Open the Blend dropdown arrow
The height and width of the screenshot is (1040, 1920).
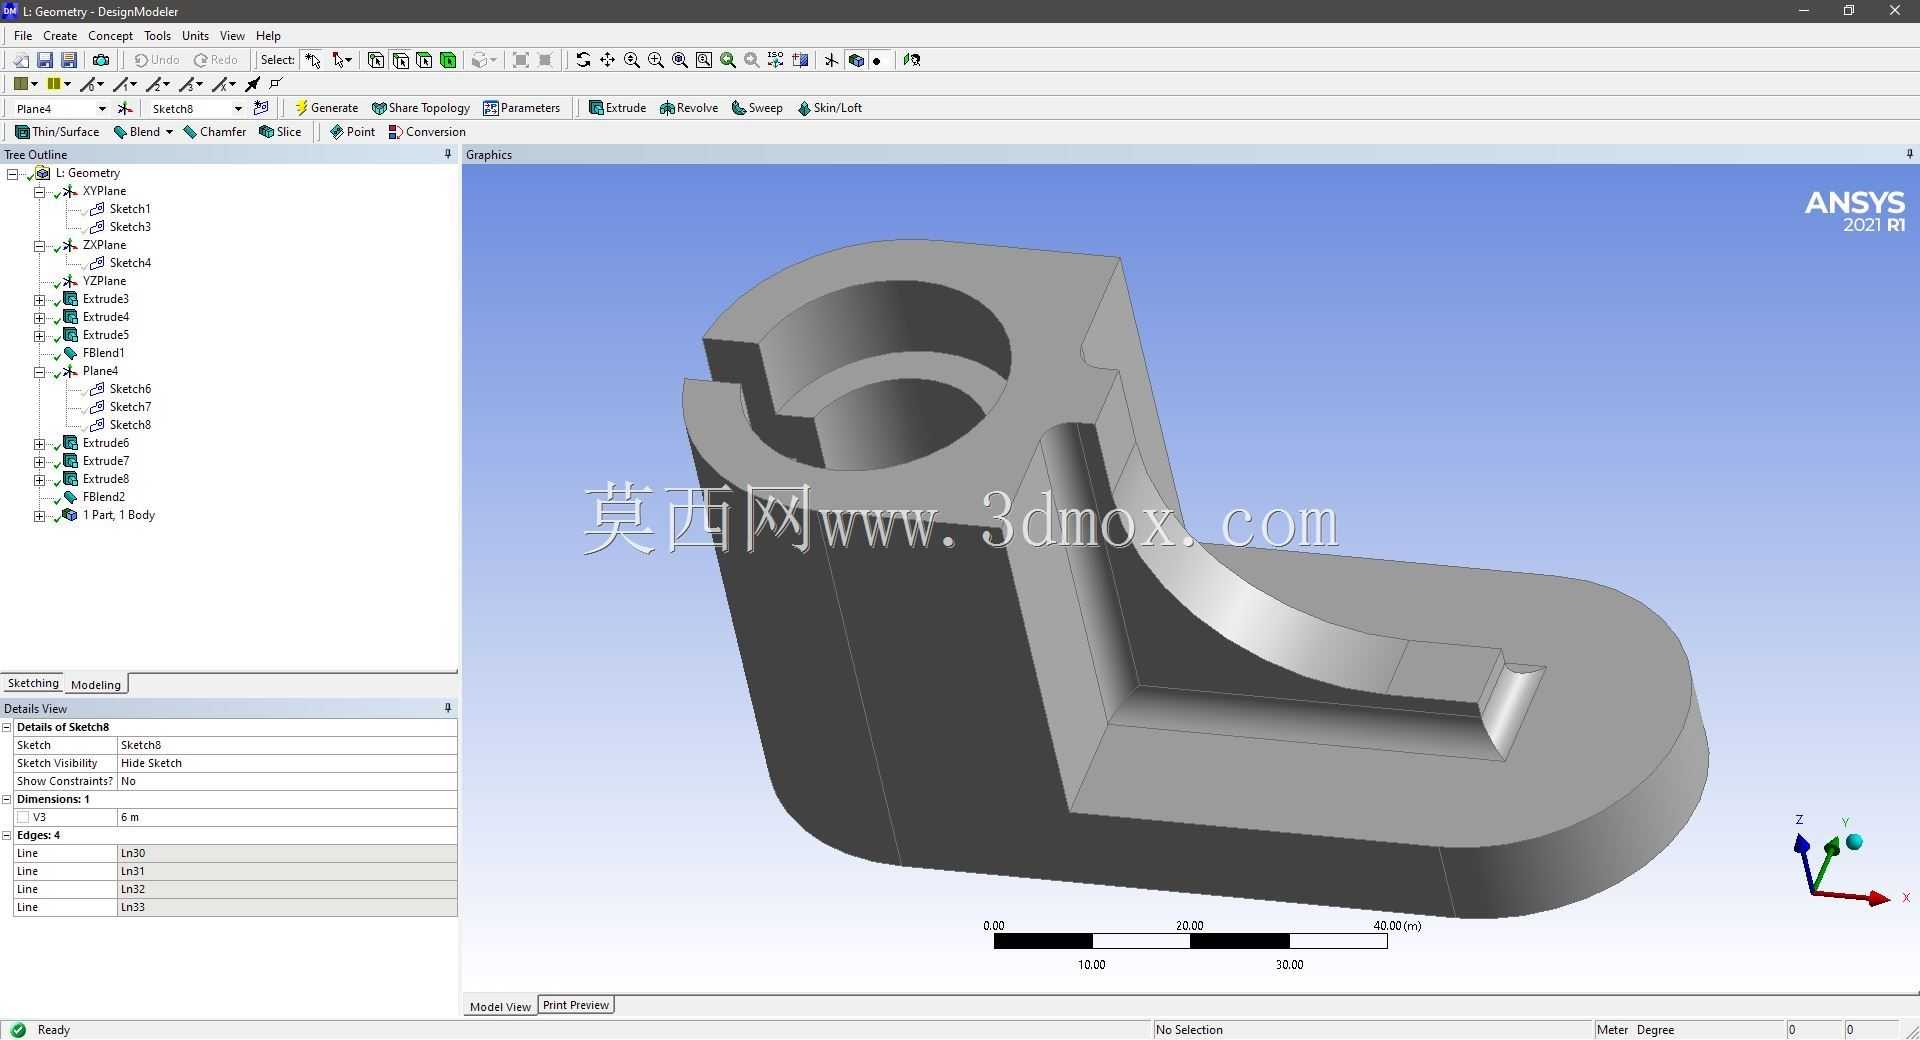tap(169, 132)
